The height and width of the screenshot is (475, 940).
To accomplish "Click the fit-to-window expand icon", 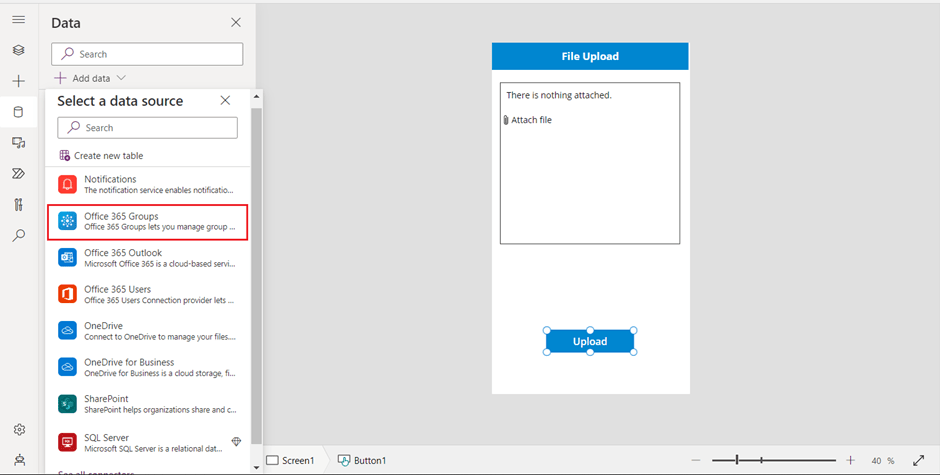I will pyautogui.click(x=919, y=461).
